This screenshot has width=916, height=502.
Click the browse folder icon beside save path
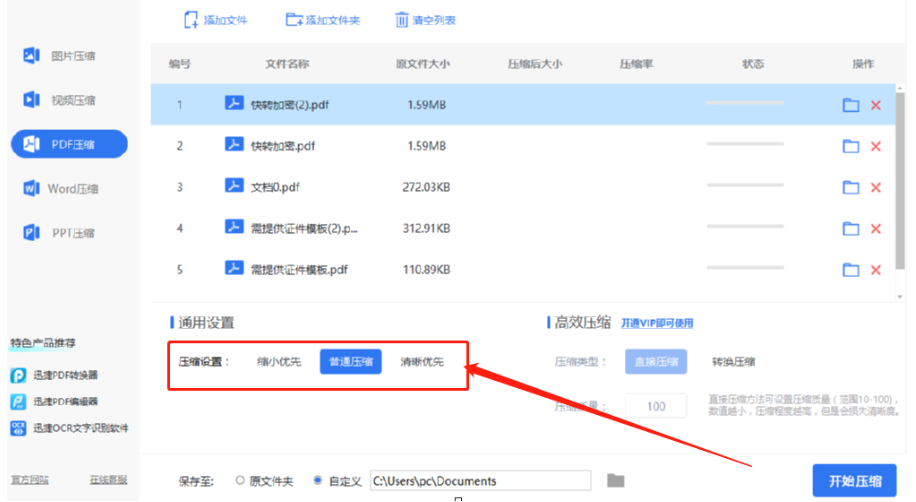click(616, 480)
